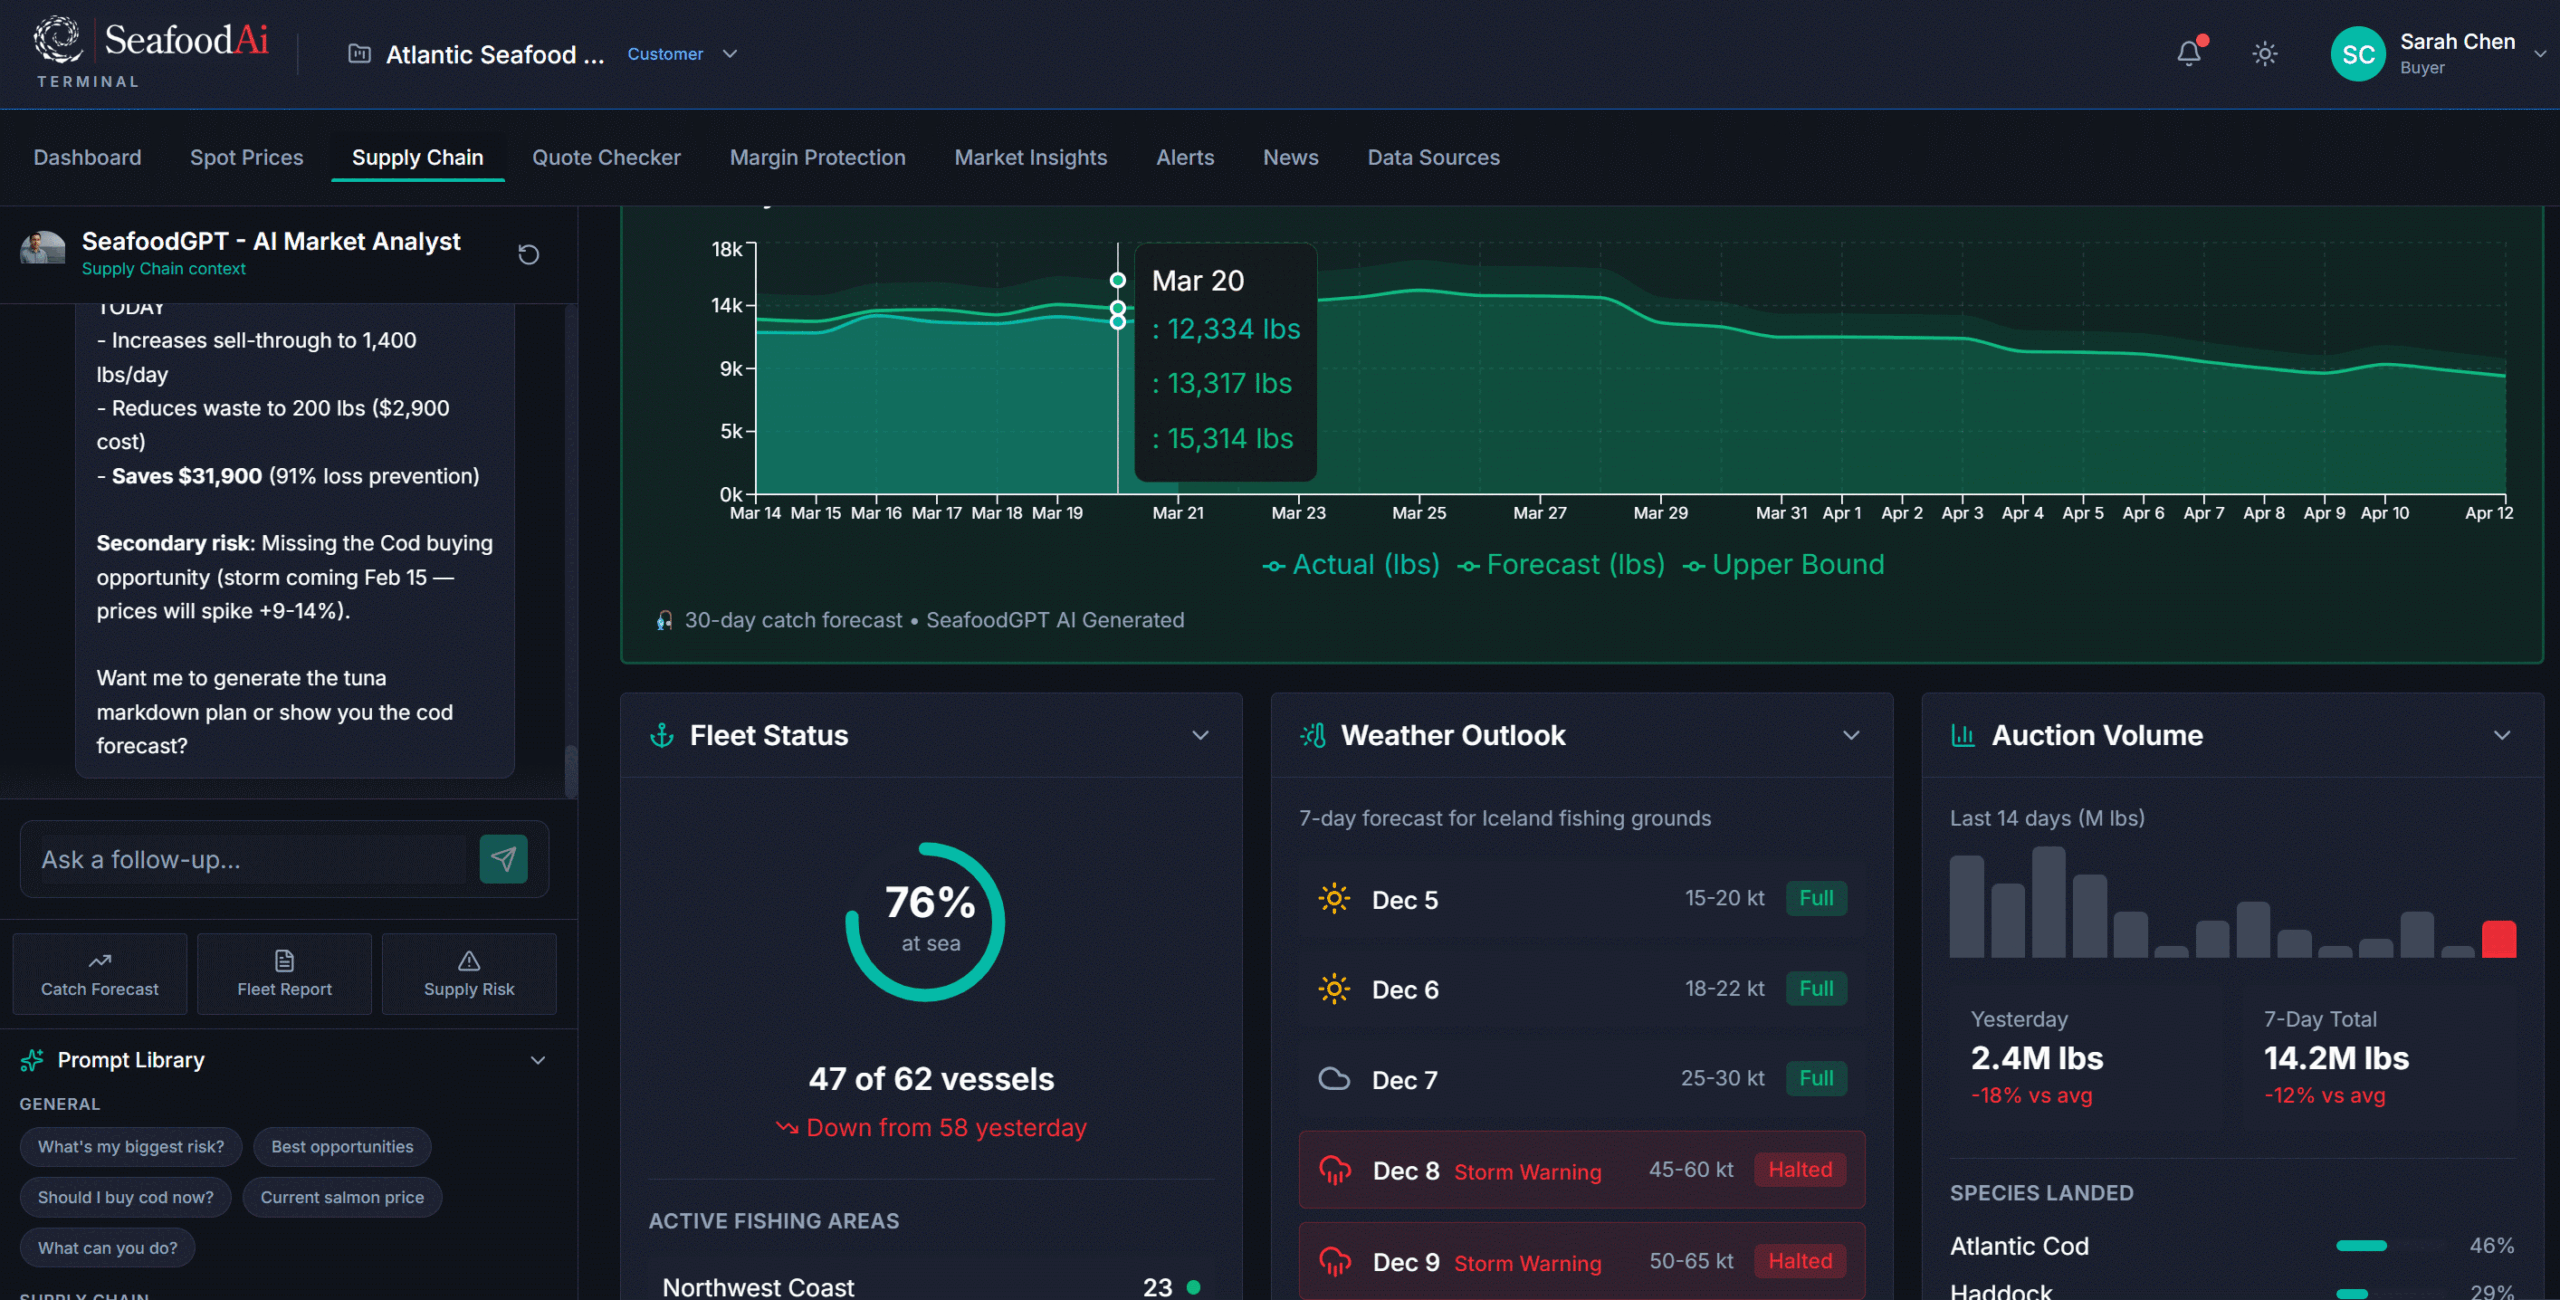The height and width of the screenshot is (1300, 2560).
Task: Collapse the Weather Outlook panel
Action: click(1851, 736)
